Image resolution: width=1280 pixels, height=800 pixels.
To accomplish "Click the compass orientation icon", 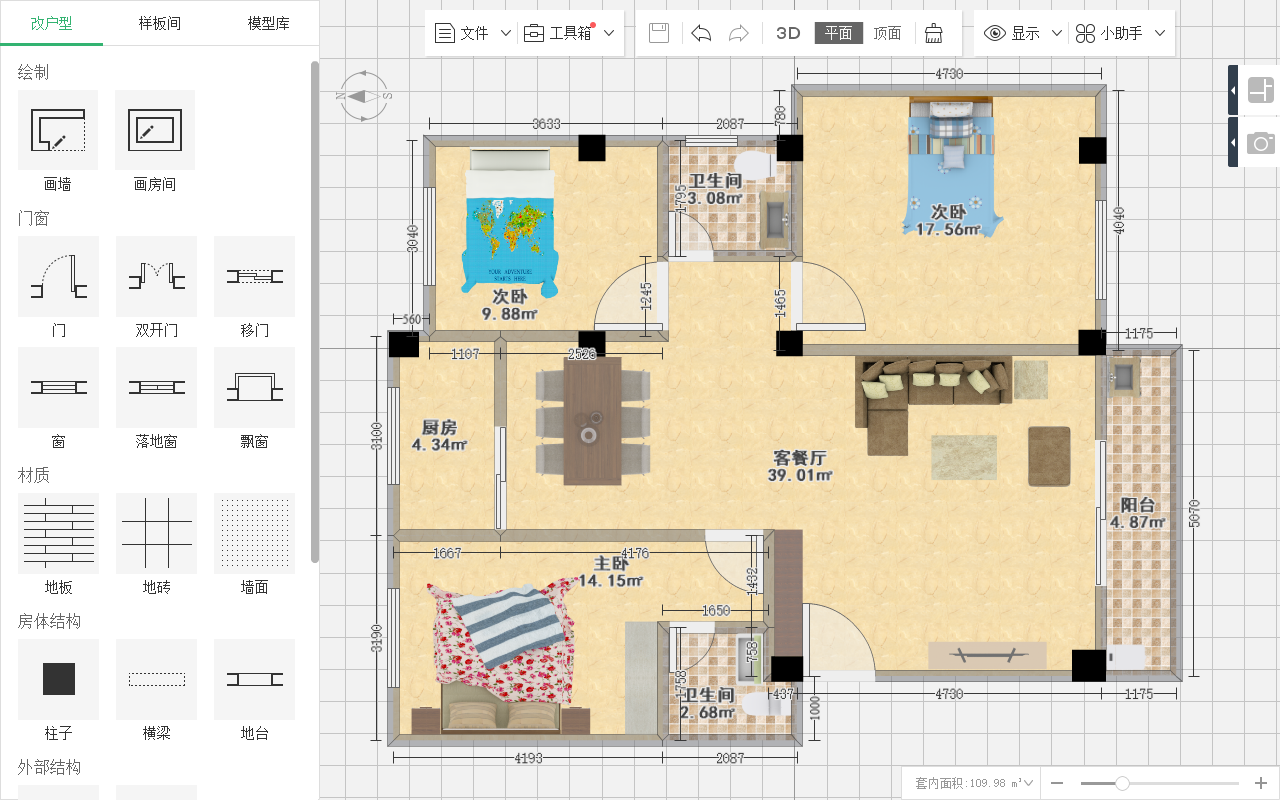I will click(x=364, y=96).
